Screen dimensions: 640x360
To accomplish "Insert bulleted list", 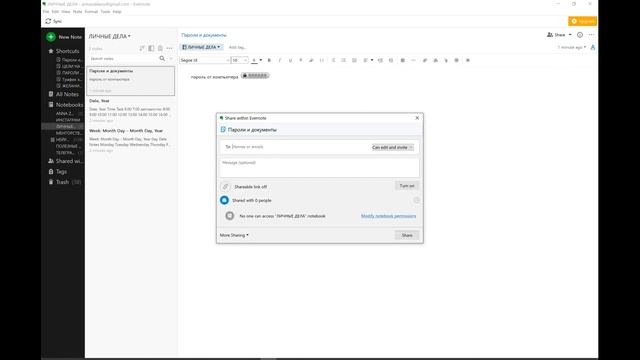I will coord(333,60).
